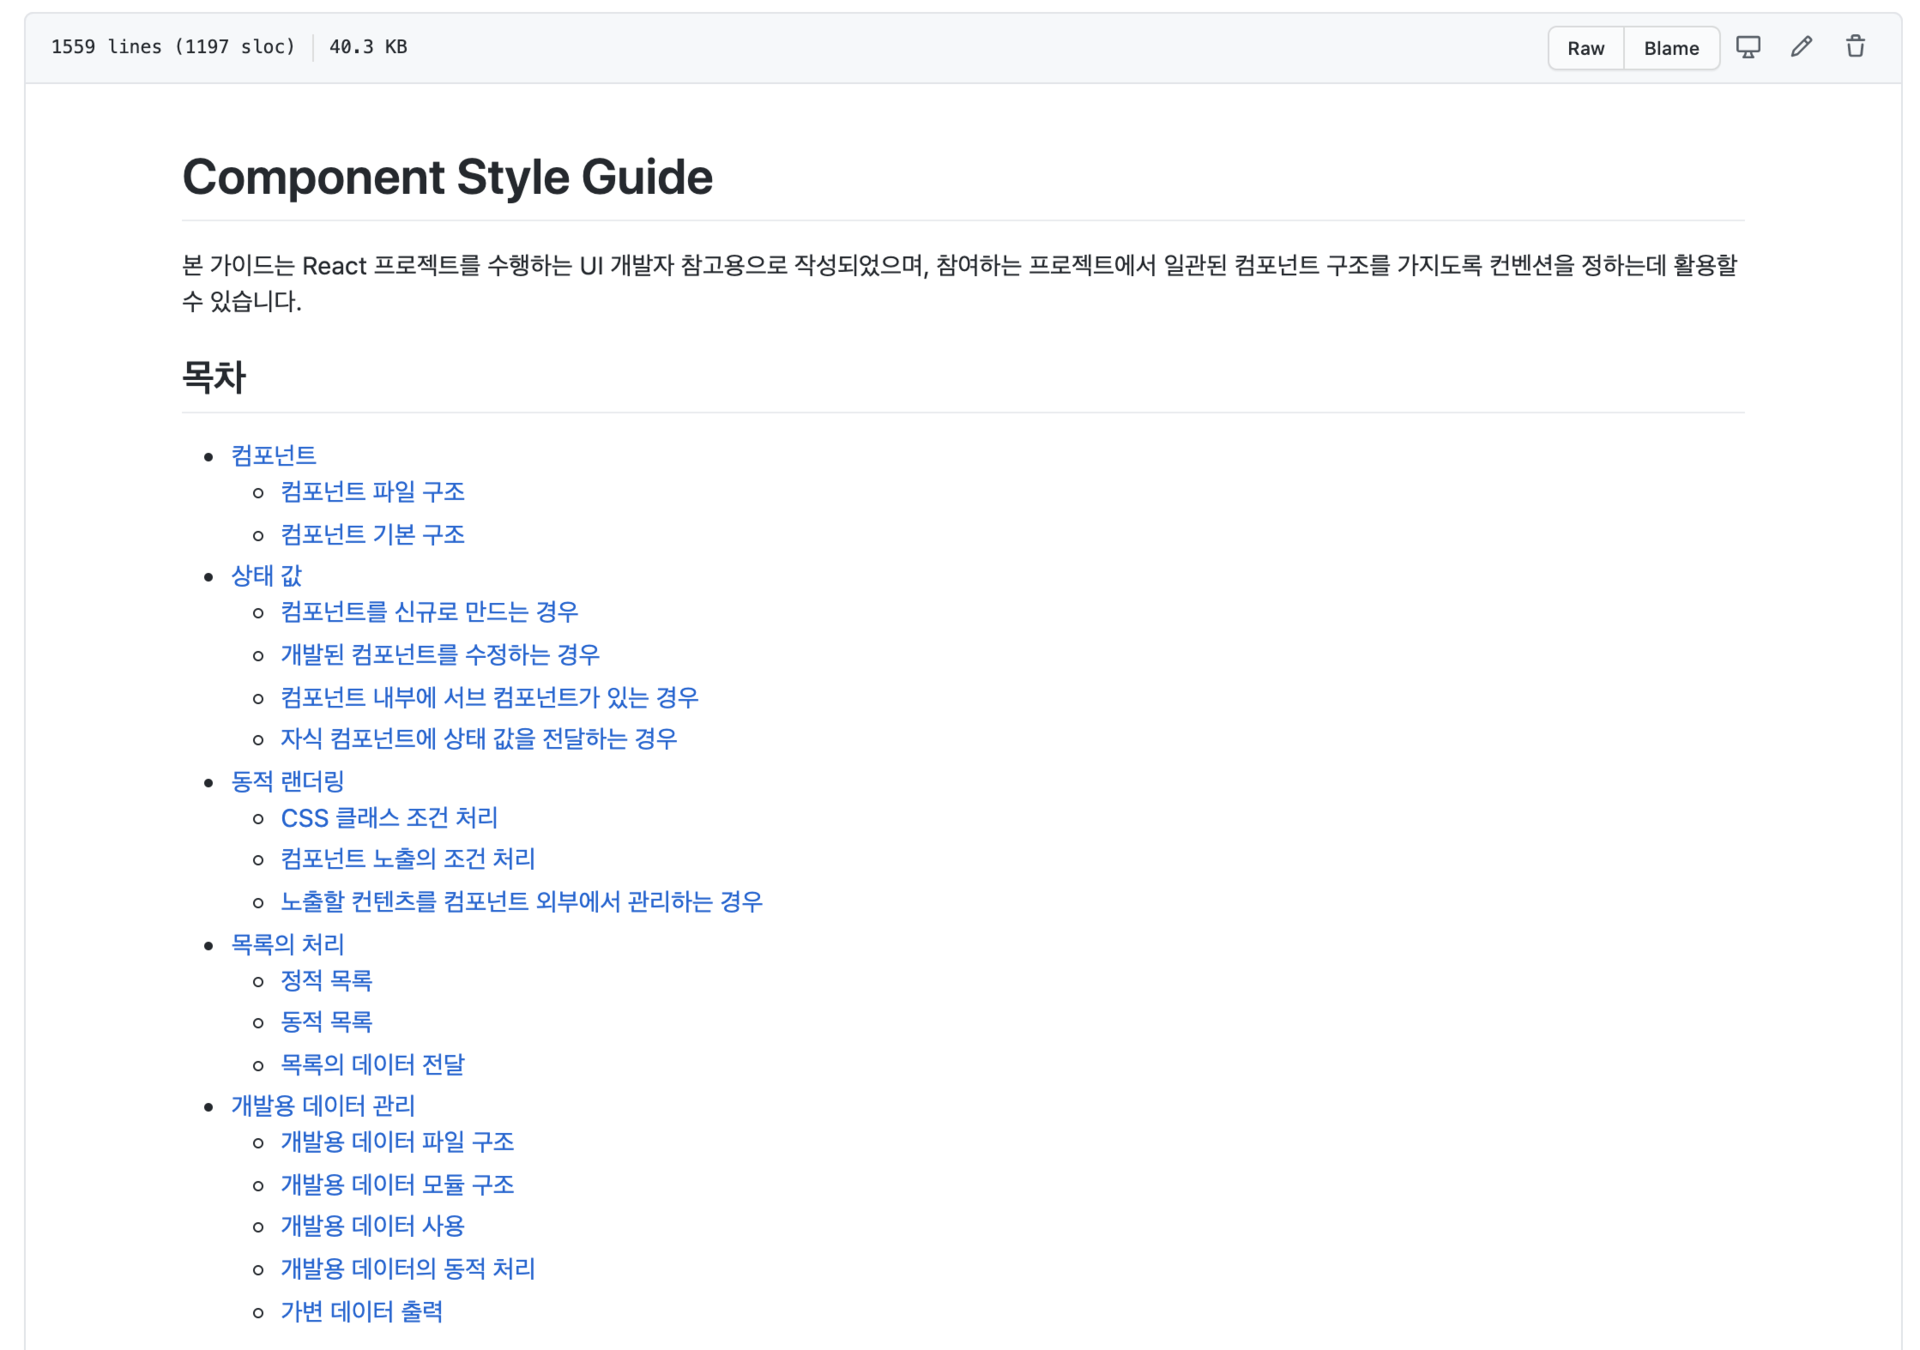The width and height of the screenshot is (1920, 1350).
Task: Click the pencil edit file icon
Action: pos(1801,47)
